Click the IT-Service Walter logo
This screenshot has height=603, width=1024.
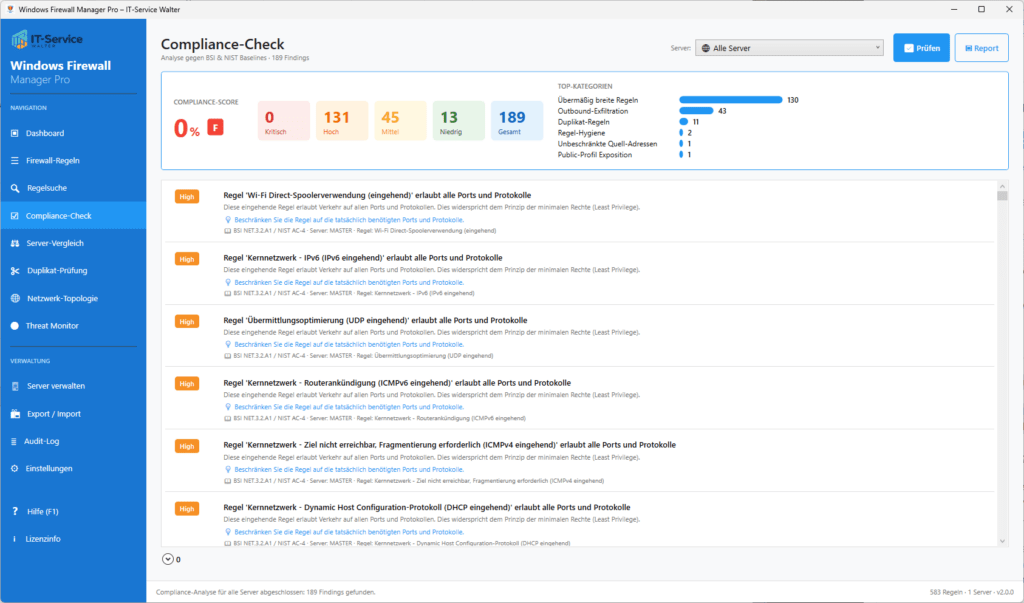click(x=47, y=39)
